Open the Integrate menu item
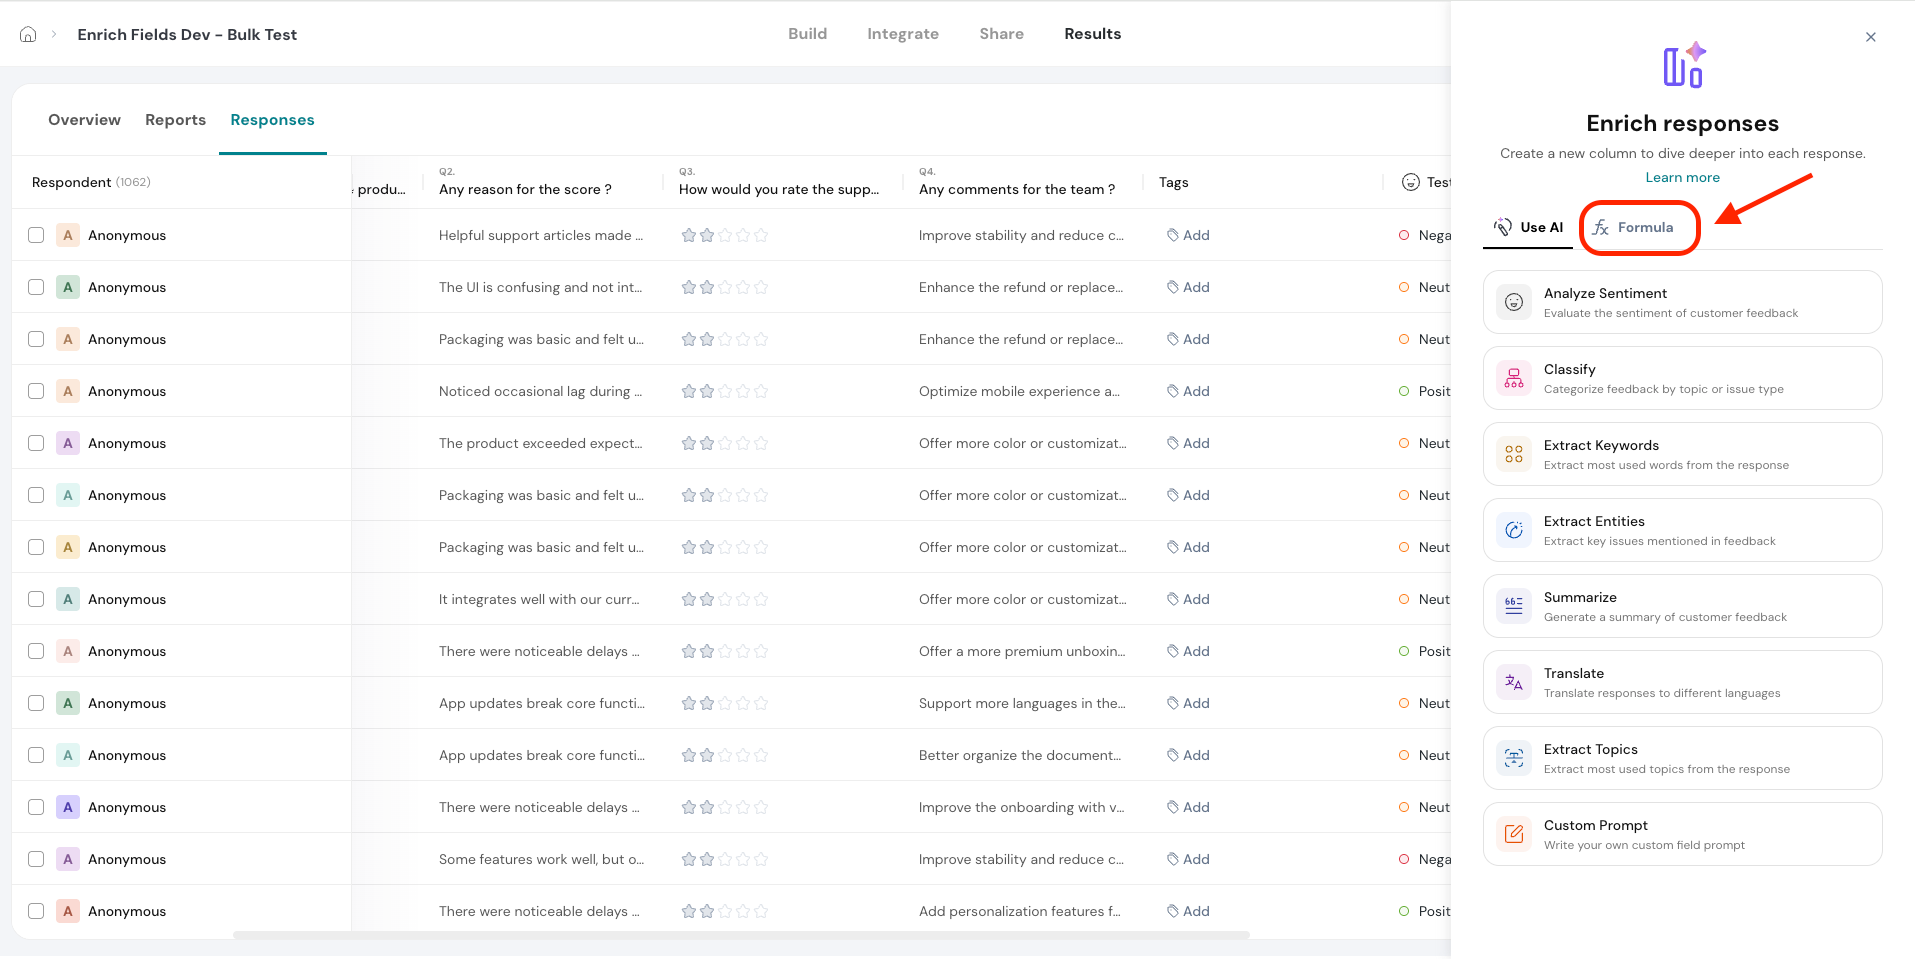 [x=902, y=34]
